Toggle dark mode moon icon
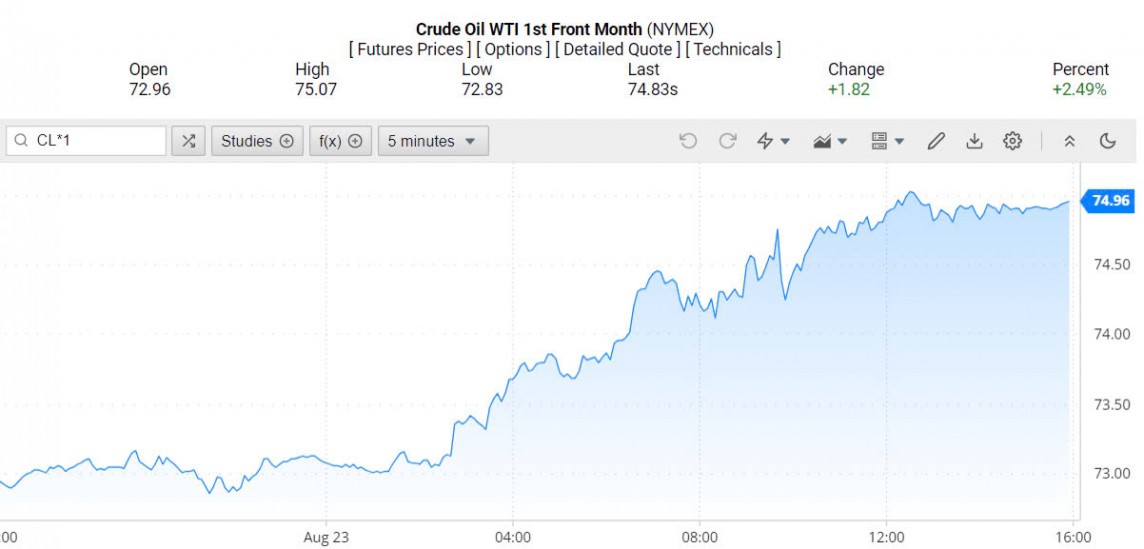Screen dimensions: 1144x549 [1107, 141]
